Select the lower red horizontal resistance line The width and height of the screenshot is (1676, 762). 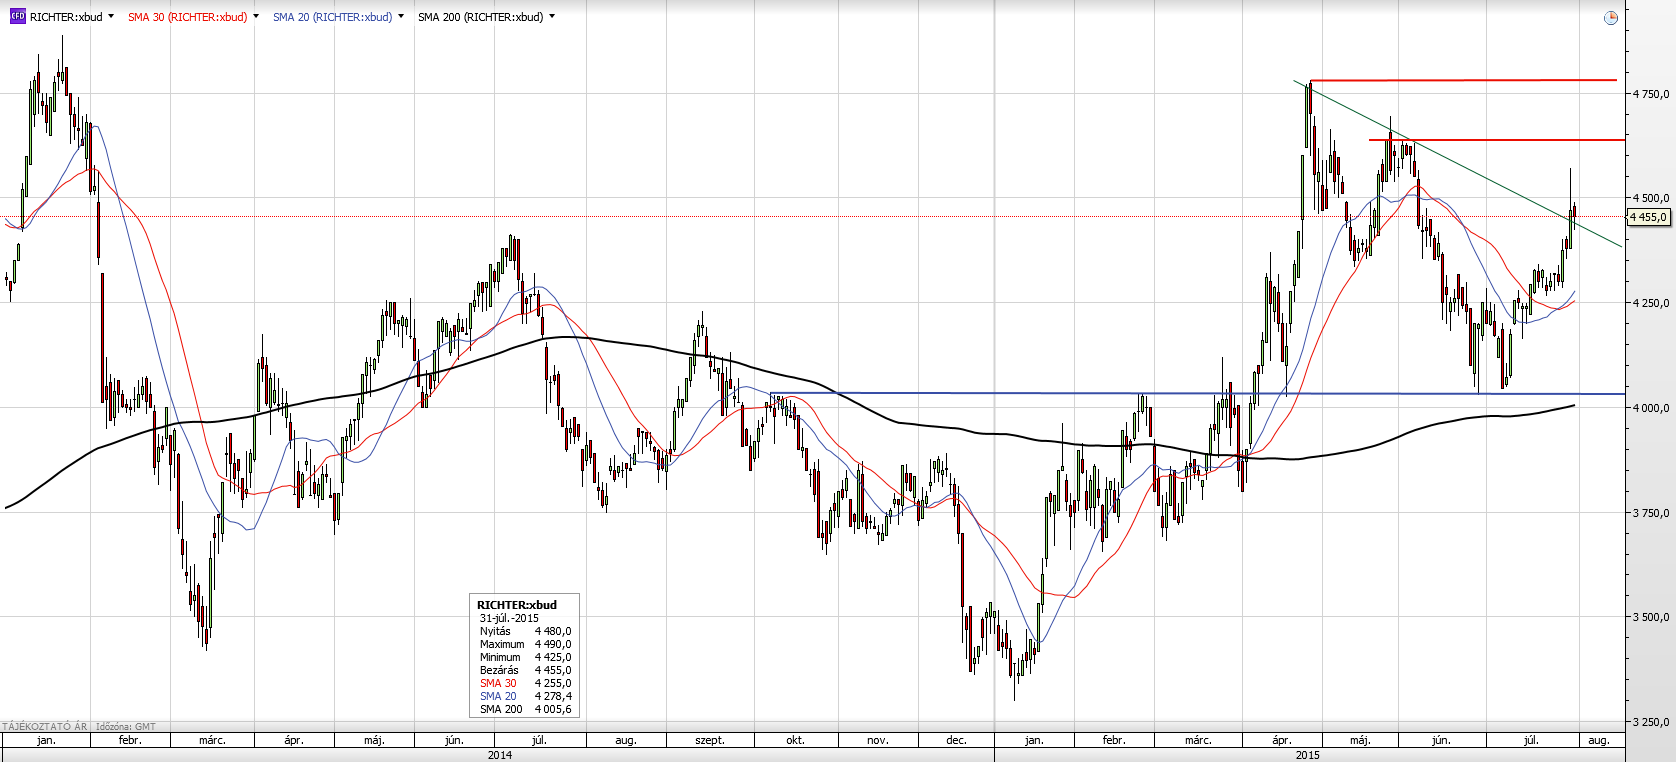coord(1497,140)
